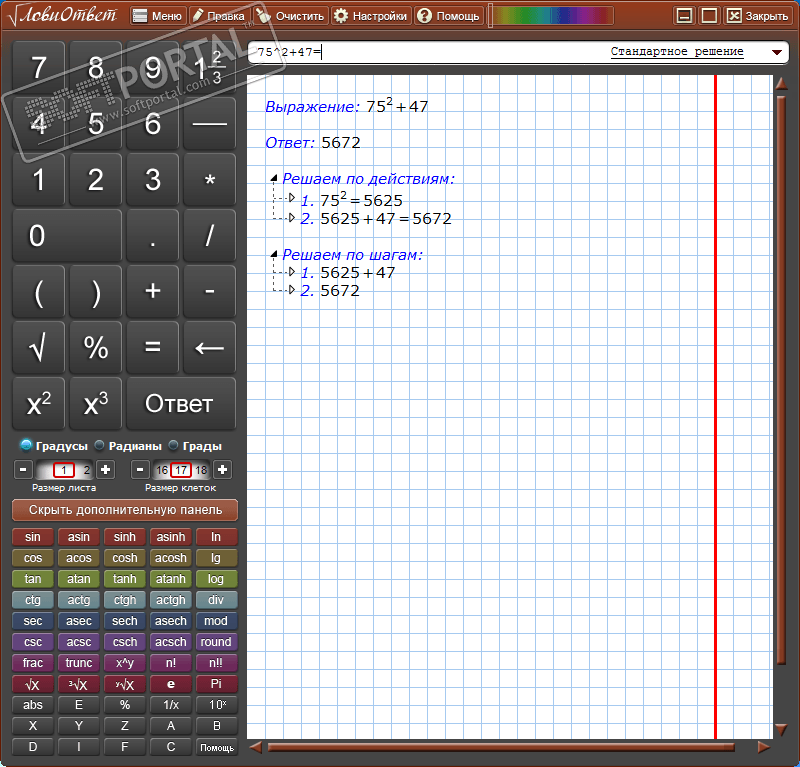
Task: Click the backspace arrow key
Action: pos(209,348)
